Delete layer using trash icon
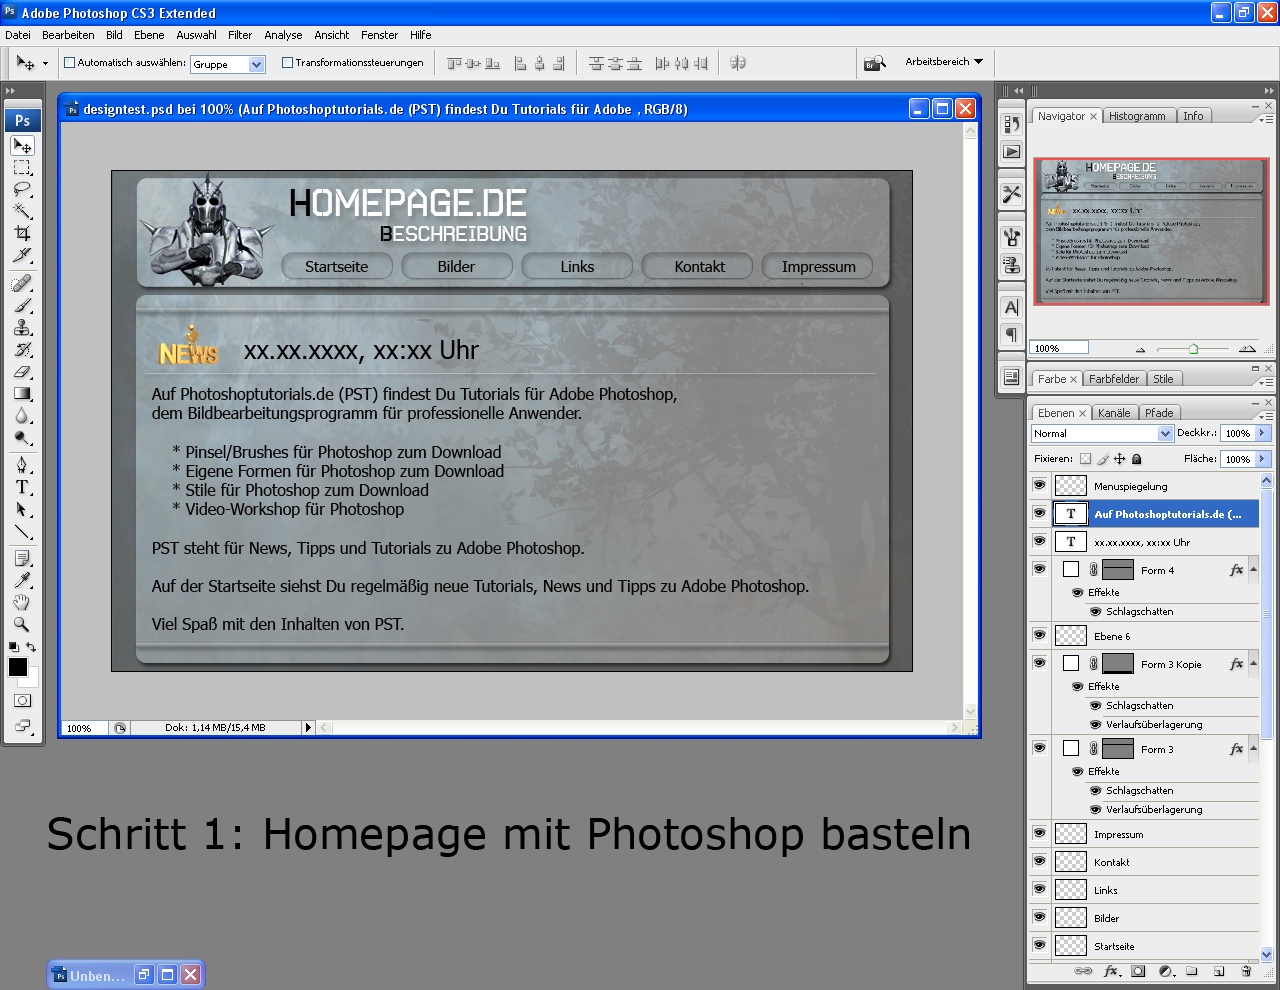The image size is (1280, 990). coord(1246,971)
